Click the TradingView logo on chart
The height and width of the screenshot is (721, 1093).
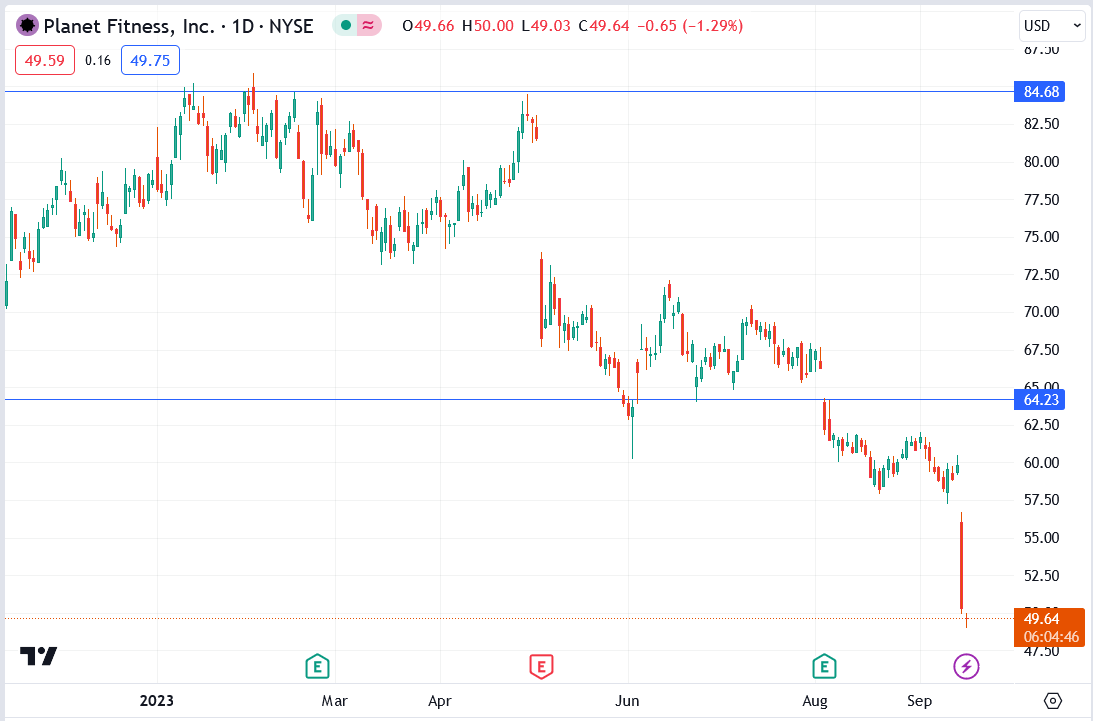pos(38,656)
